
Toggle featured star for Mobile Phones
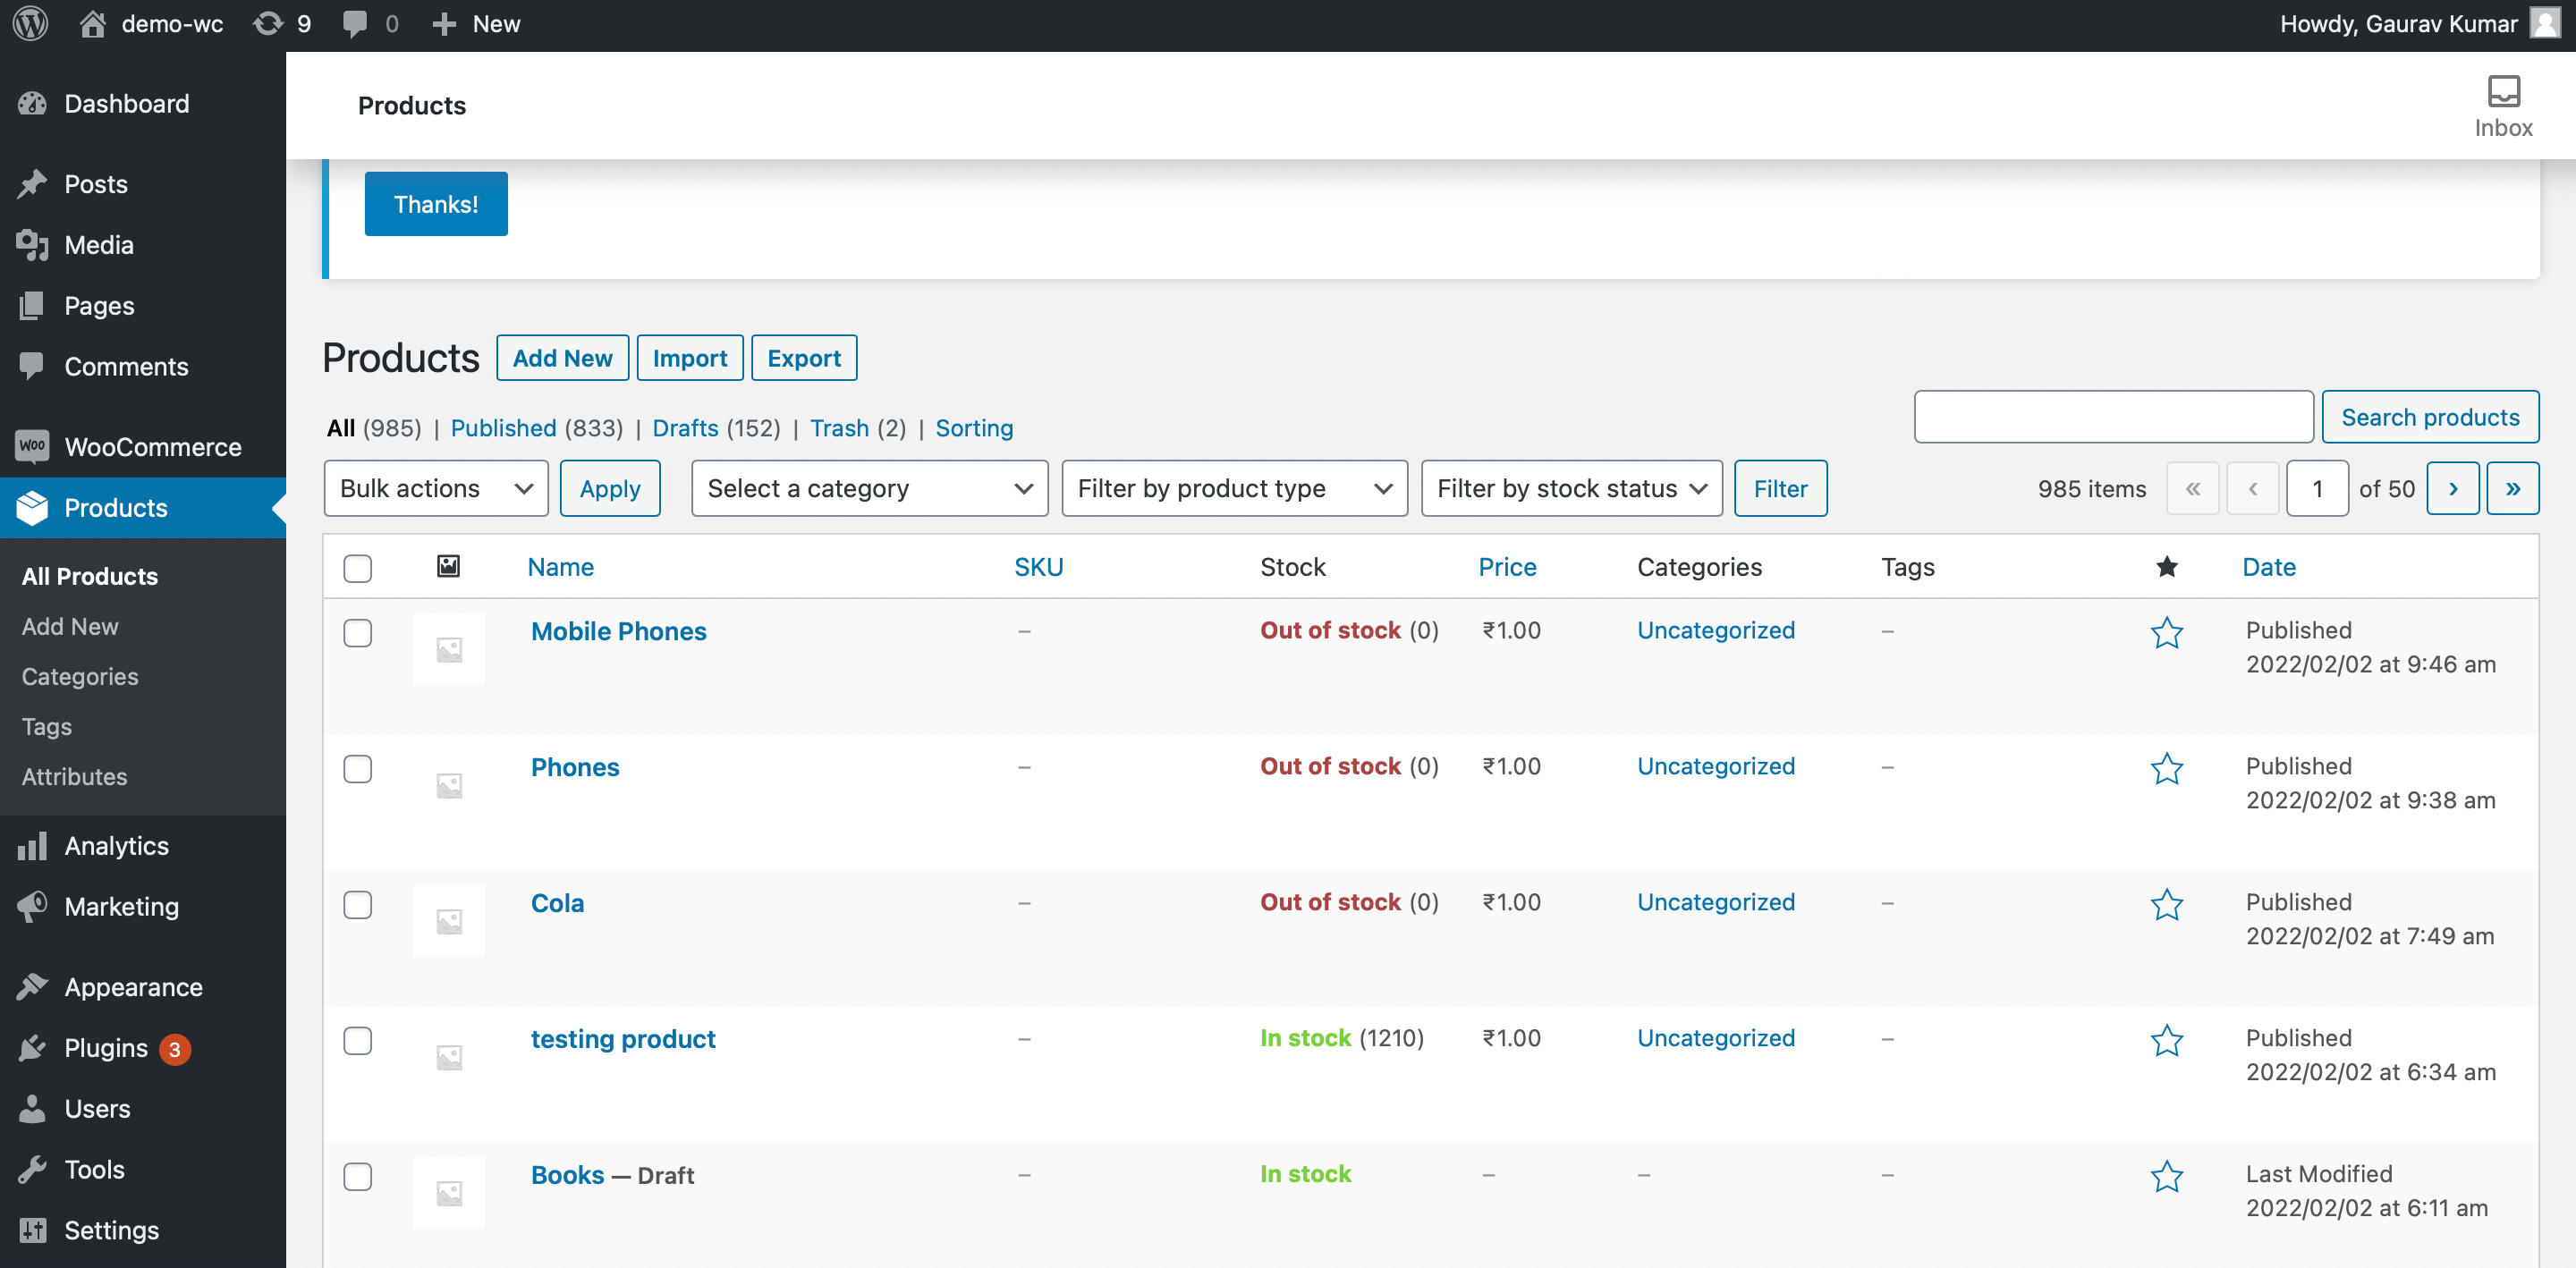[x=2166, y=632]
